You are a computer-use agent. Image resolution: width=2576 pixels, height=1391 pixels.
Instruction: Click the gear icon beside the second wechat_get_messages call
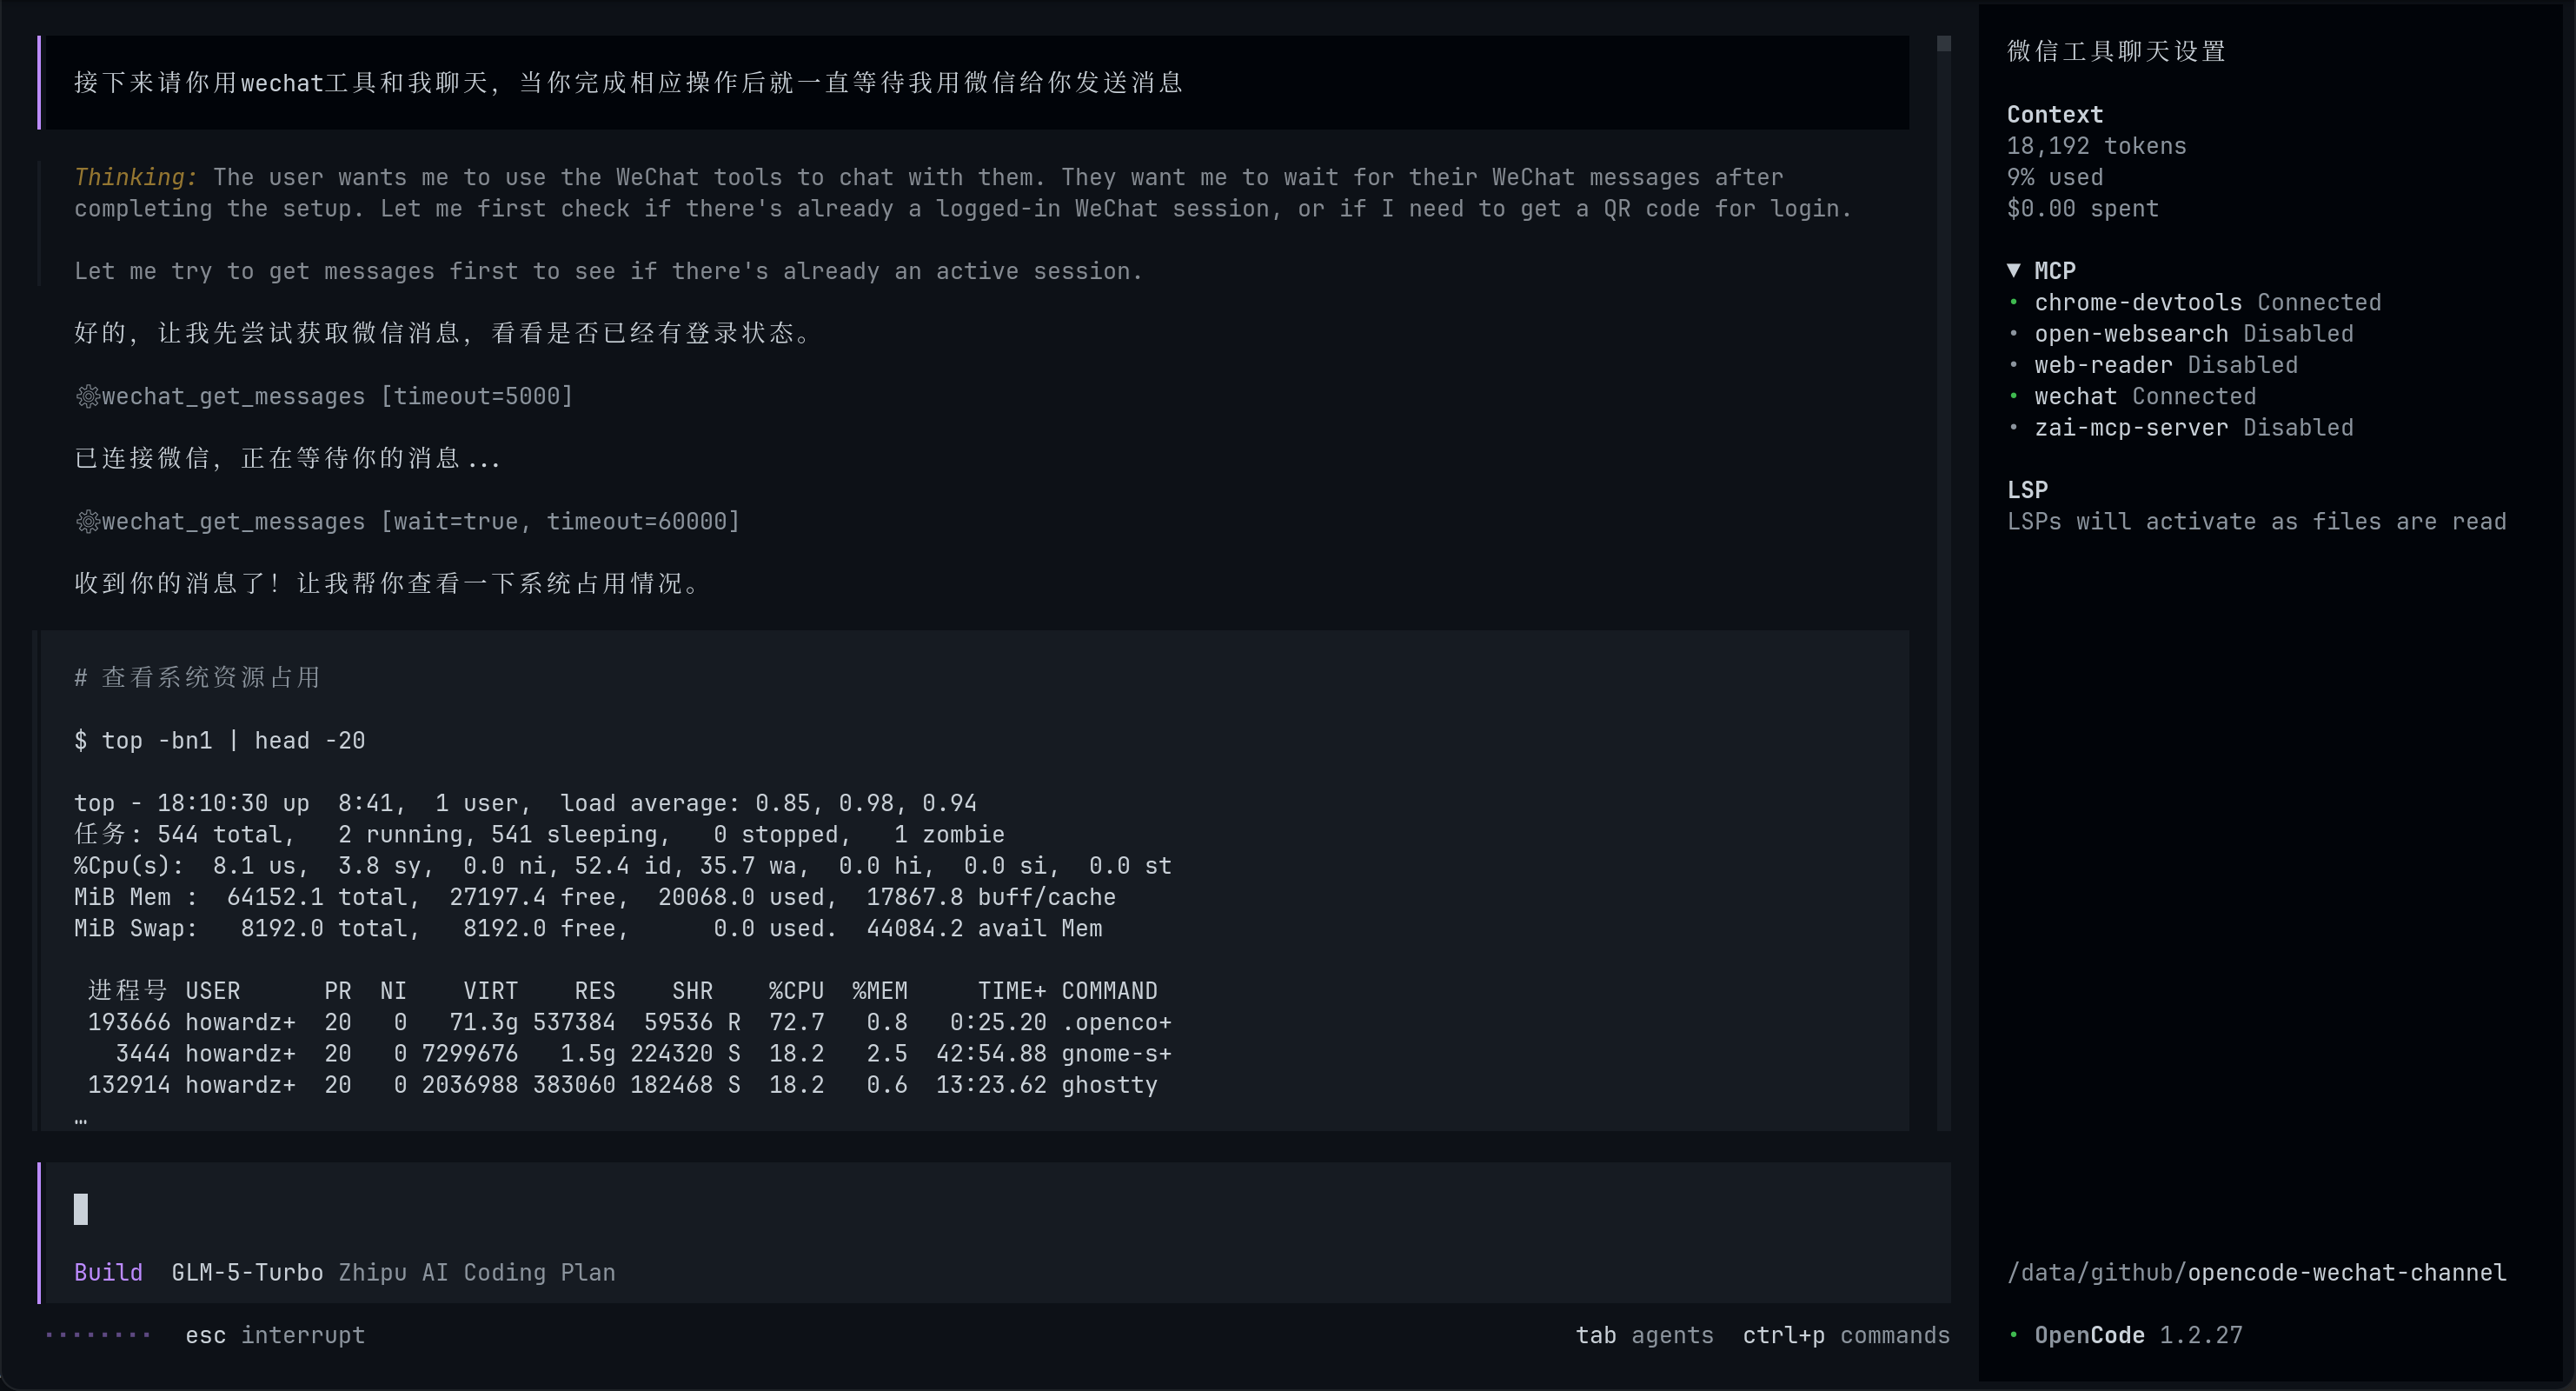(87, 521)
